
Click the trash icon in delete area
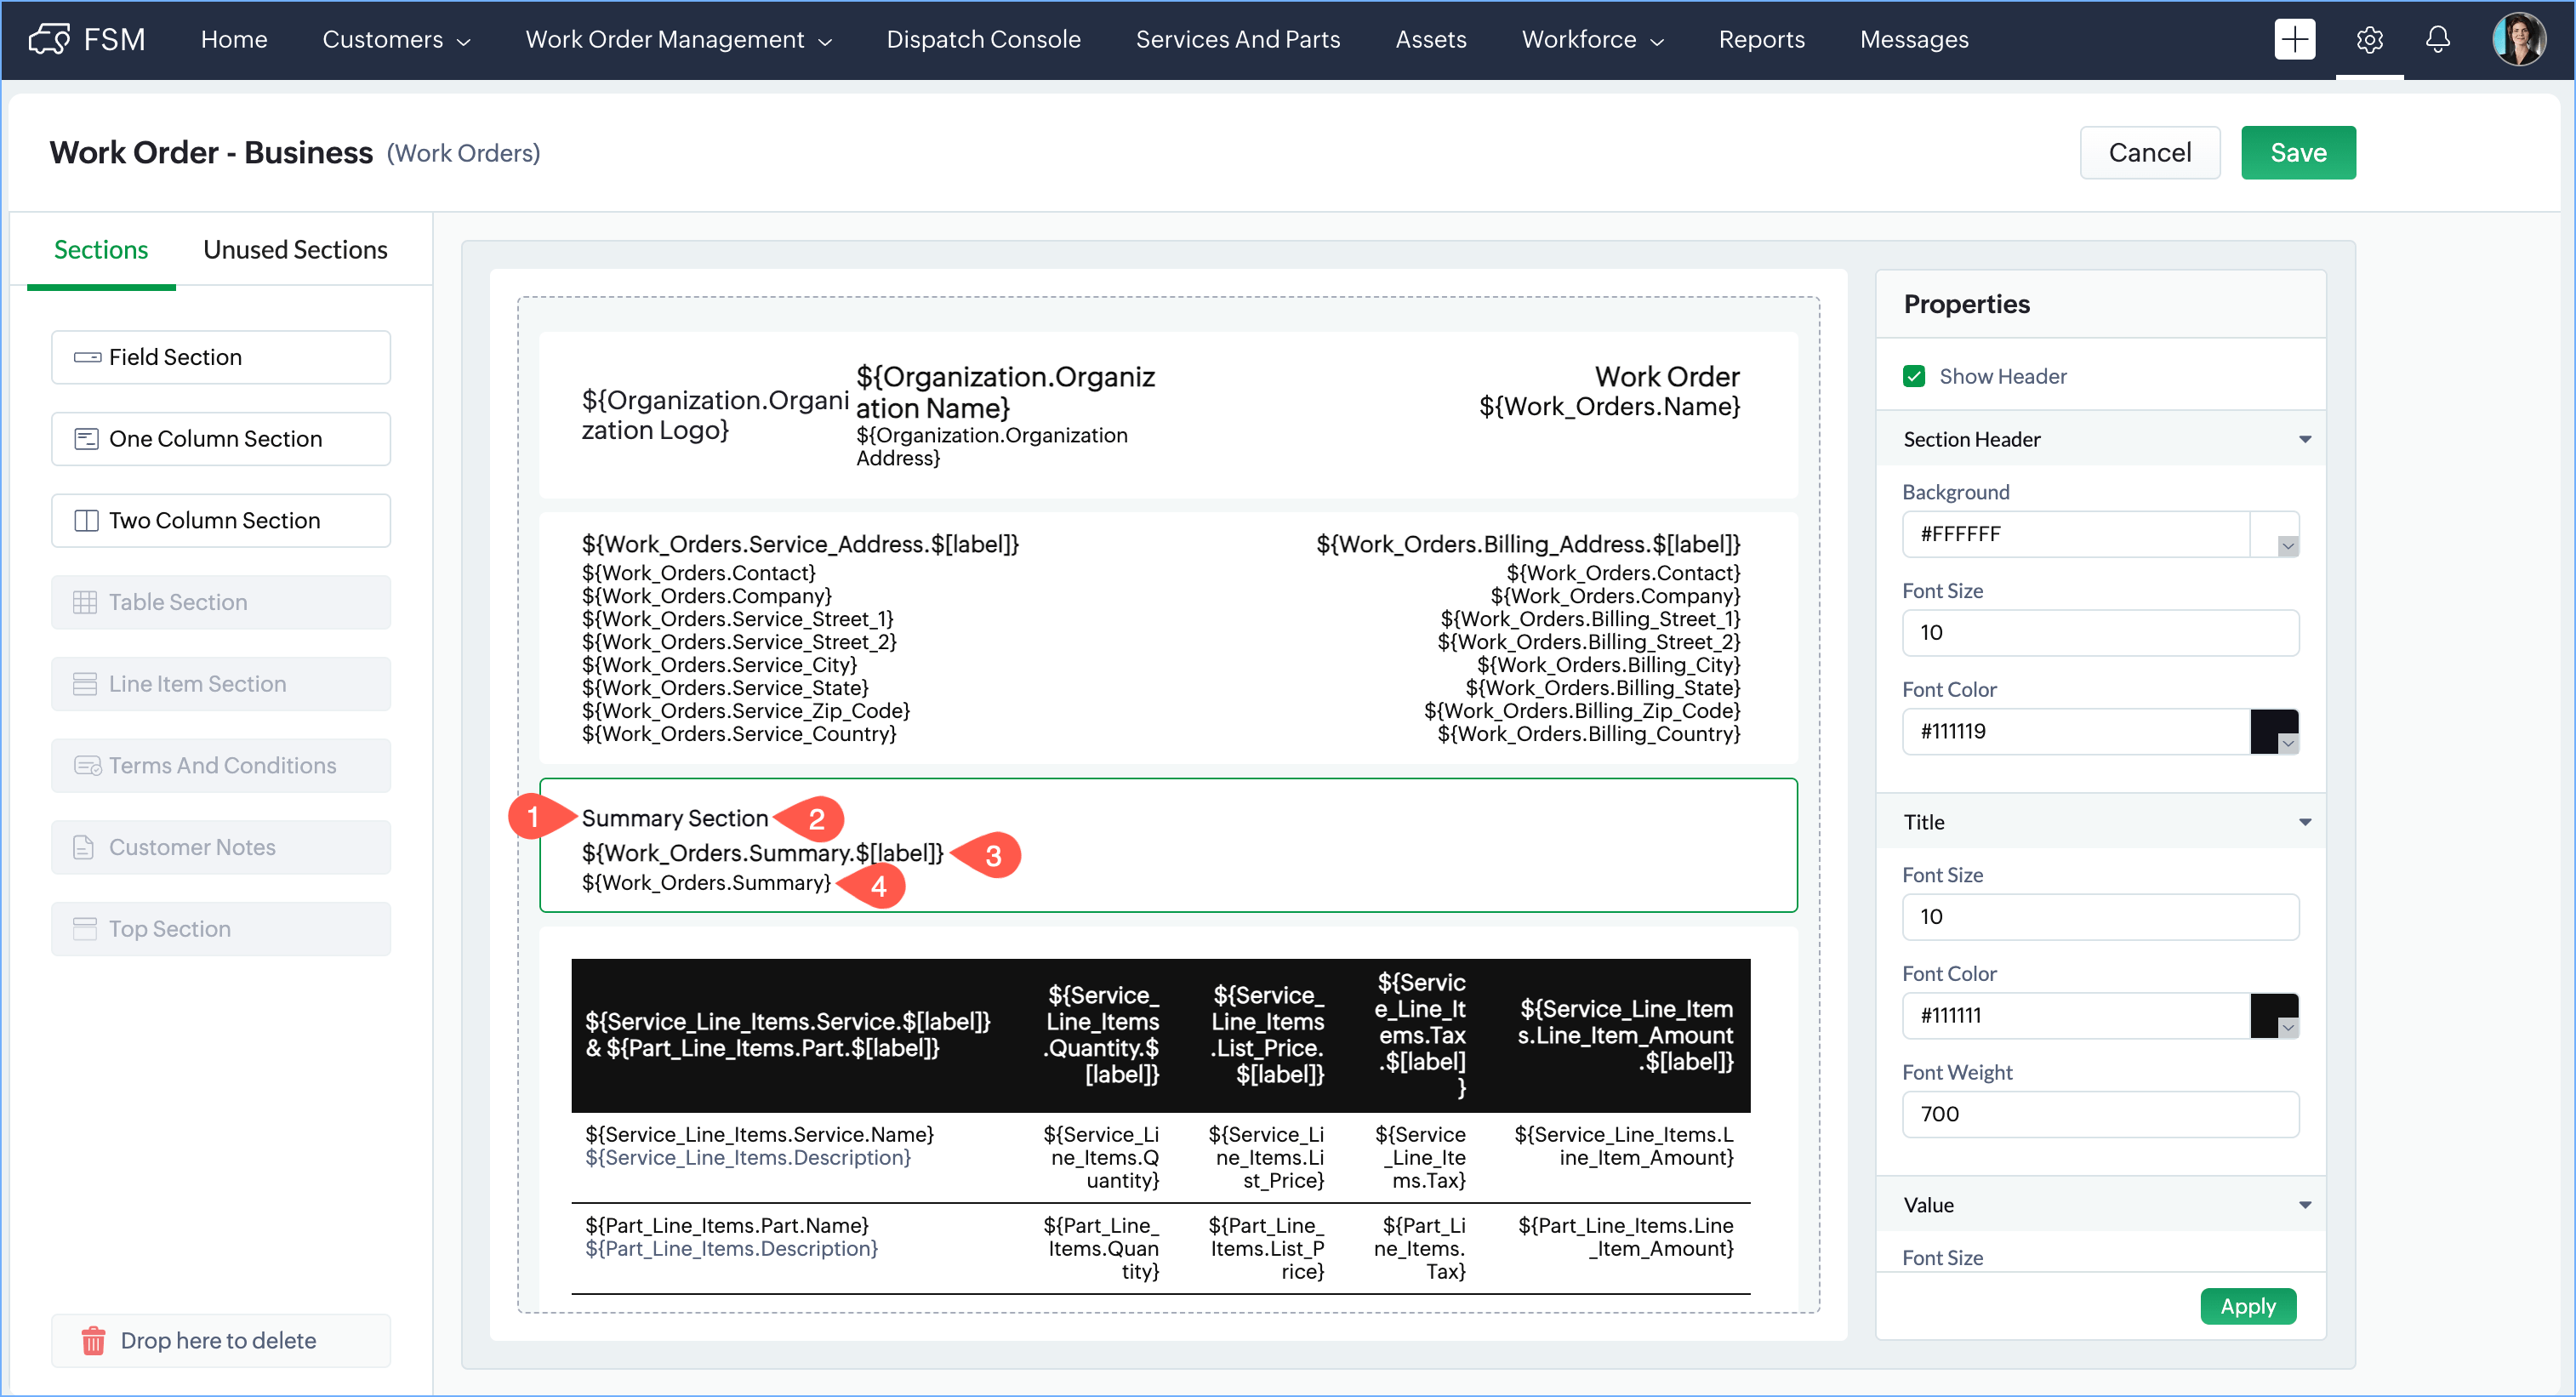pos(93,1340)
